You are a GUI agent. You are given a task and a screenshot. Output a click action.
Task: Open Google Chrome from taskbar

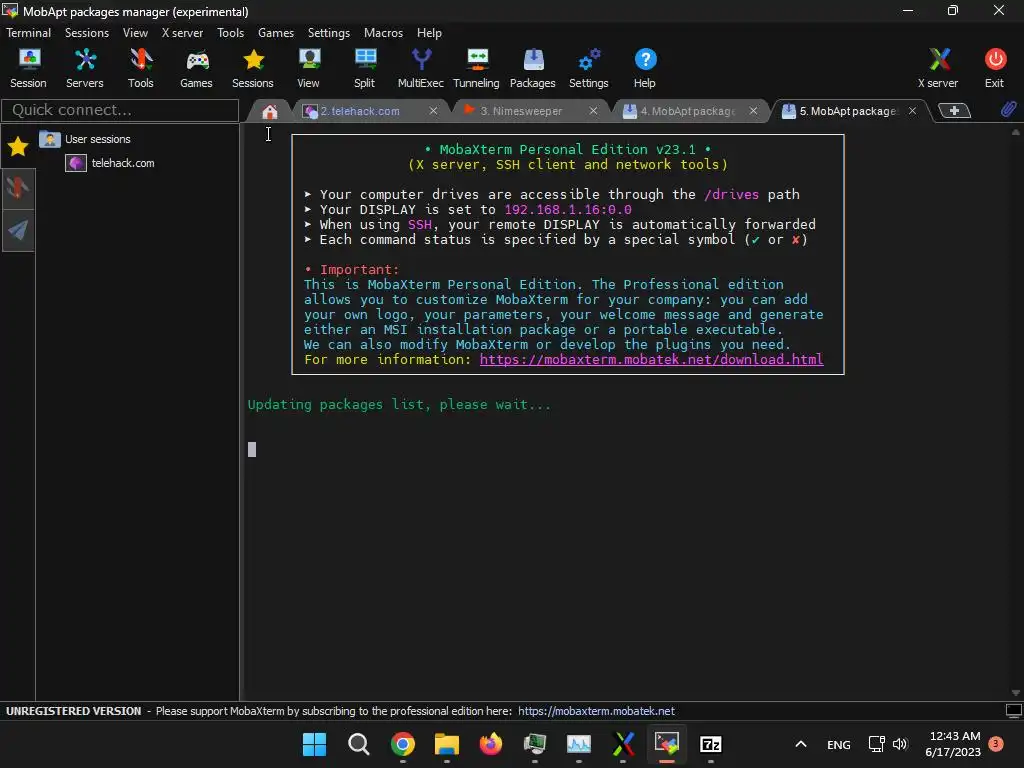click(x=403, y=744)
